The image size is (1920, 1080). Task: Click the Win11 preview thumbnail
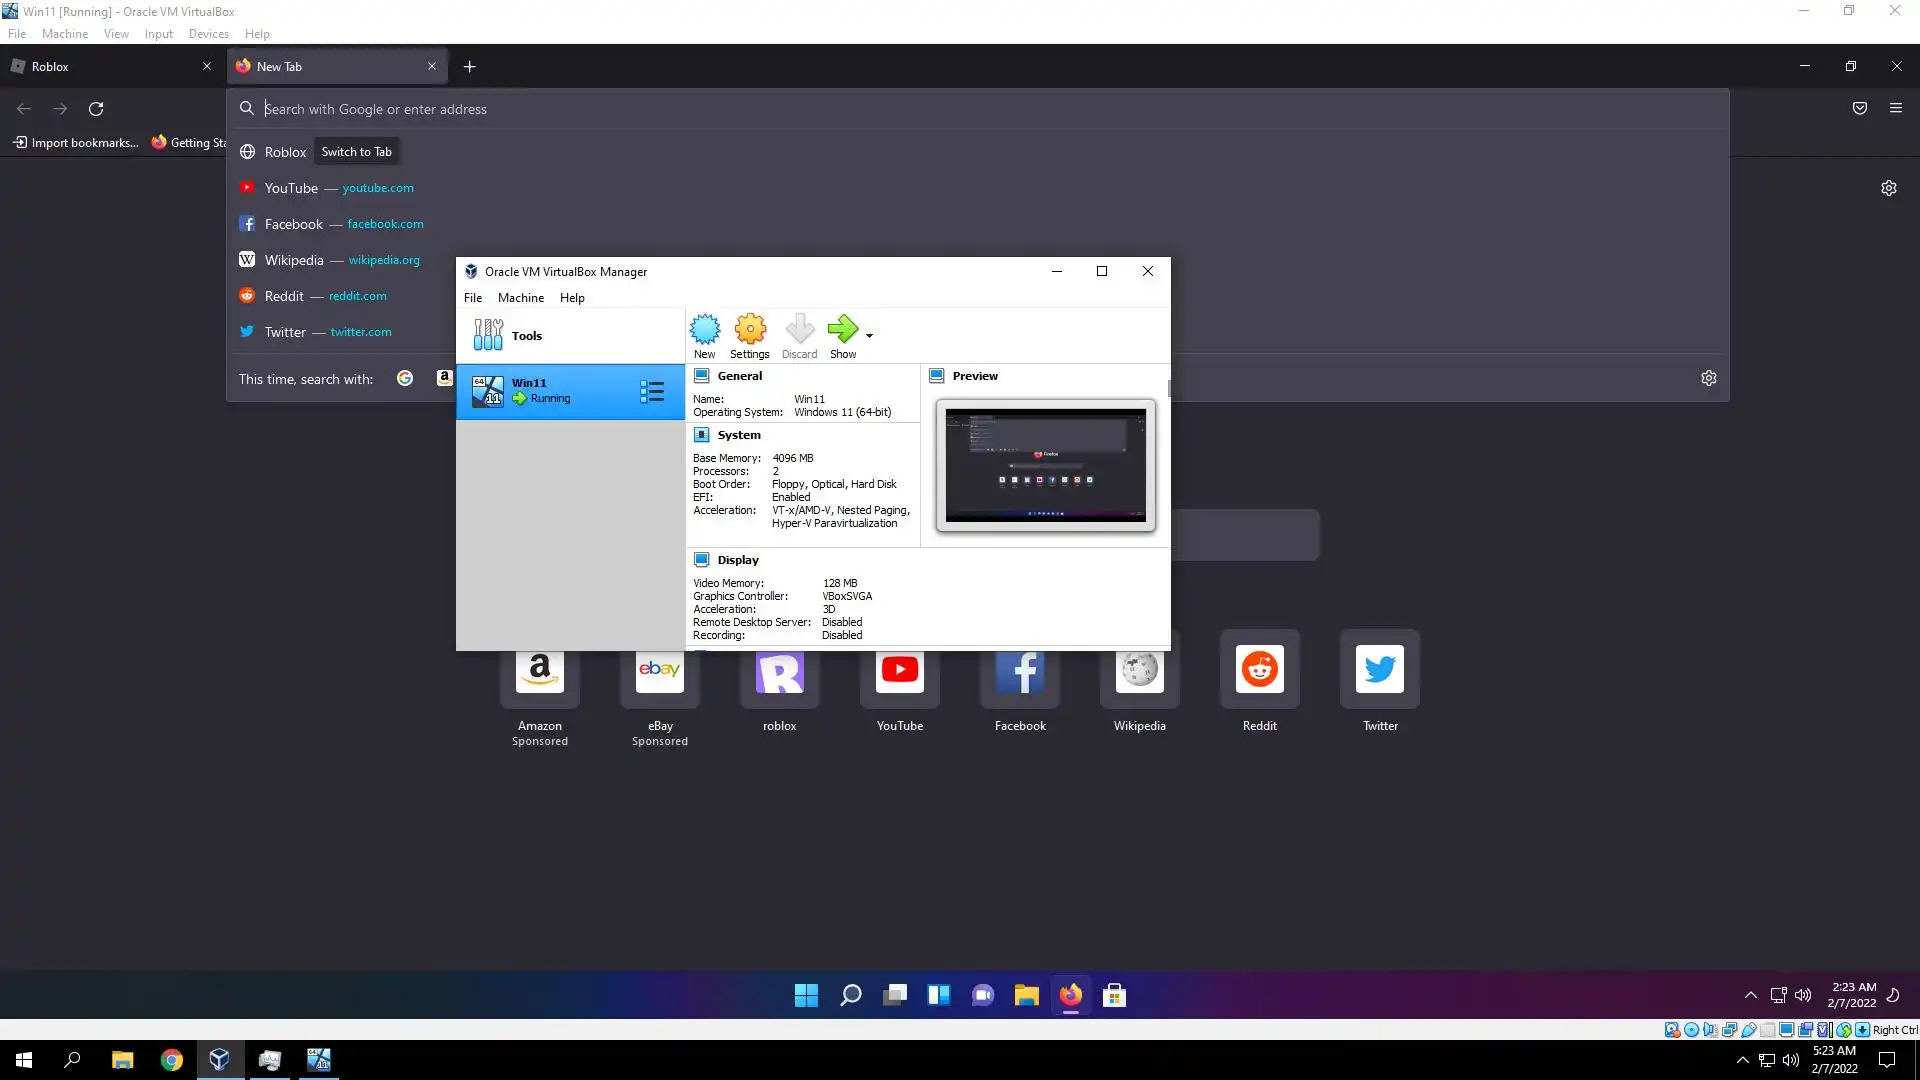click(1045, 465)
